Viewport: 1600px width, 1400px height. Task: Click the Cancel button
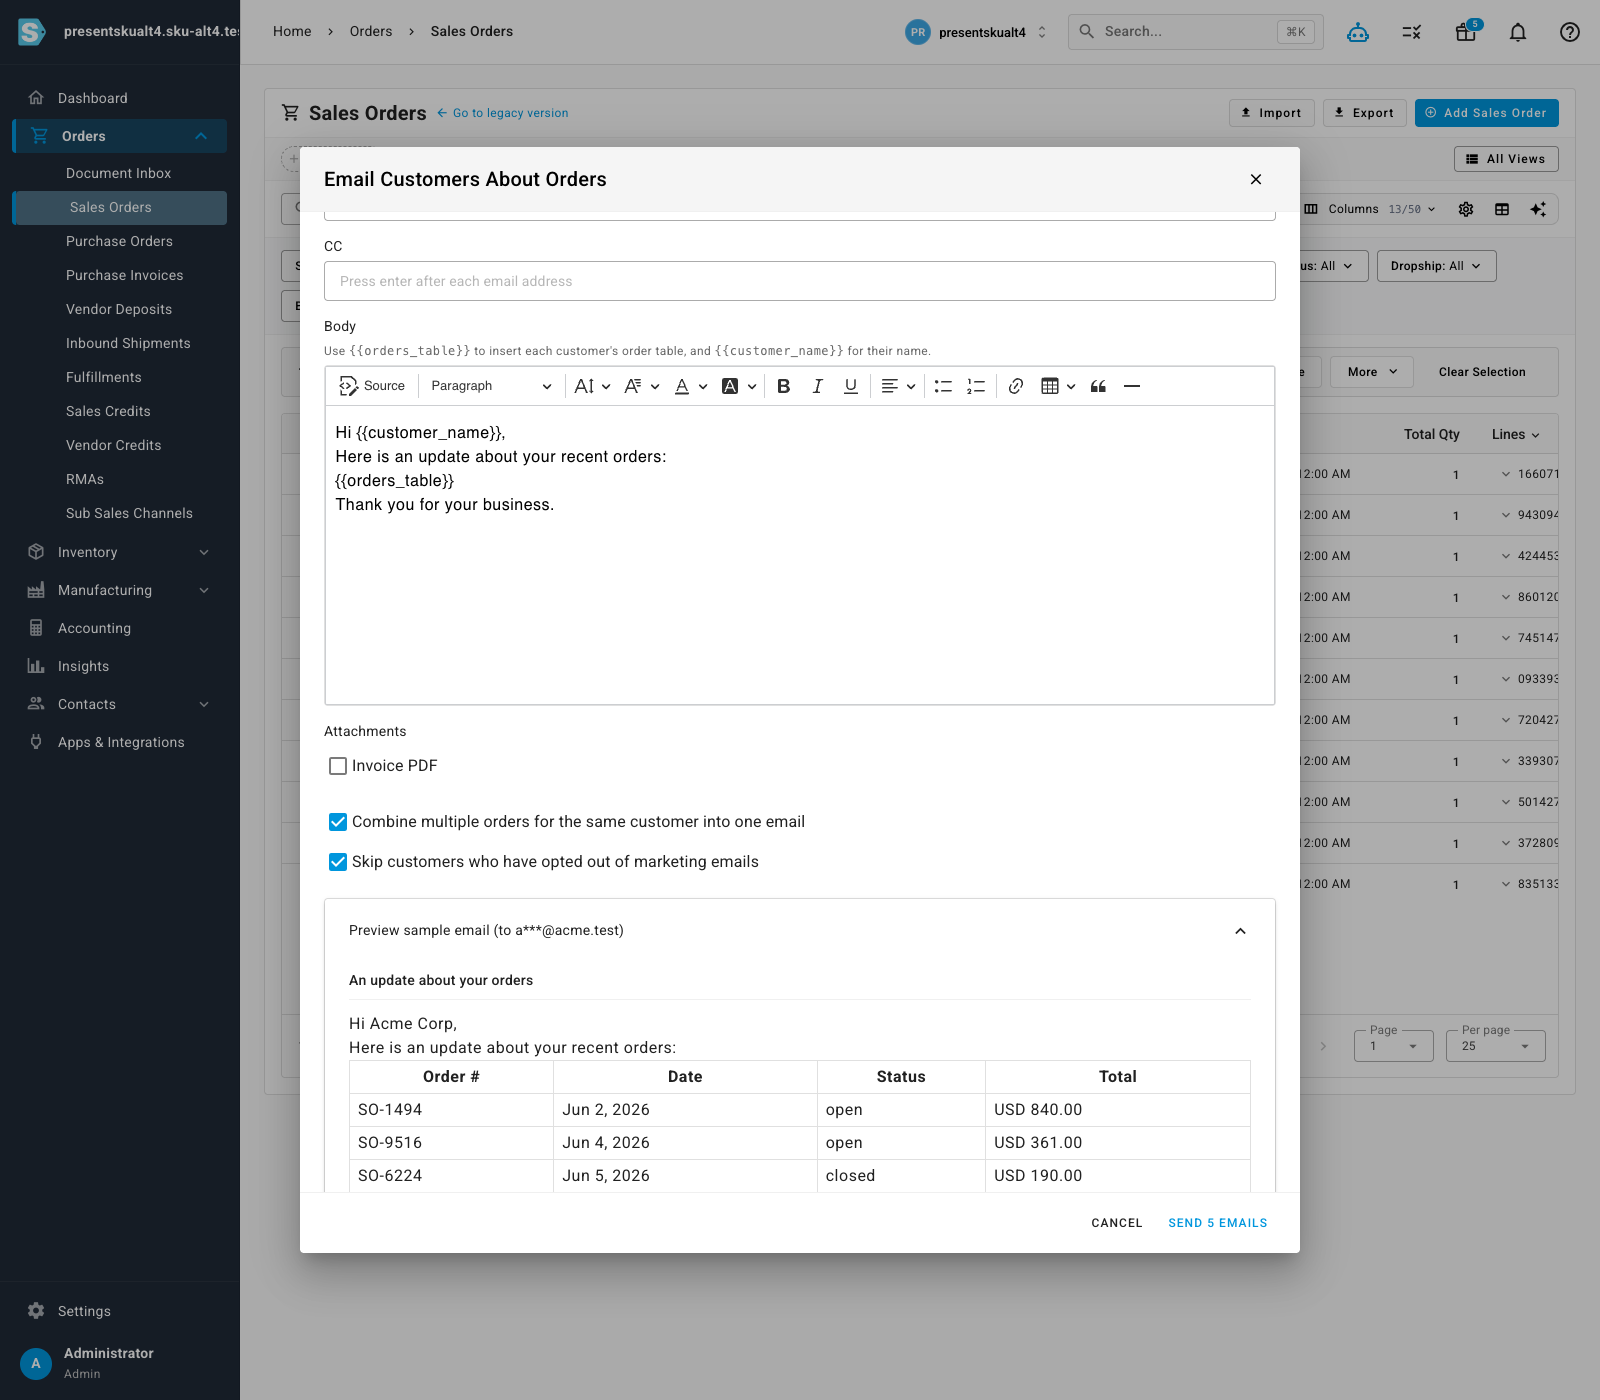click(x=1117, y=1223)
